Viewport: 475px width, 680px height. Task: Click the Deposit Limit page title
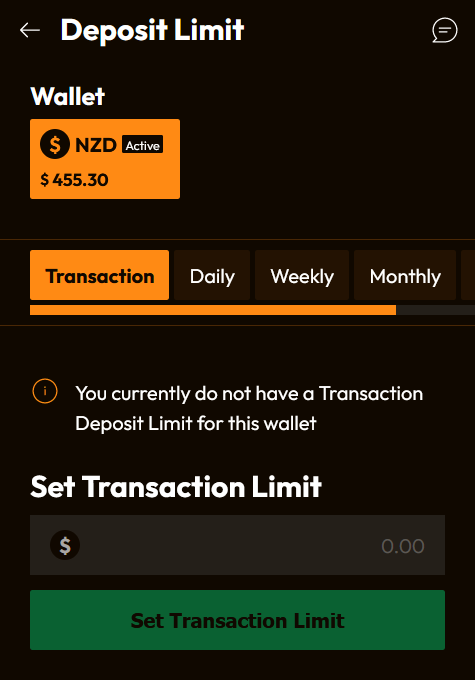pos(152,30)
